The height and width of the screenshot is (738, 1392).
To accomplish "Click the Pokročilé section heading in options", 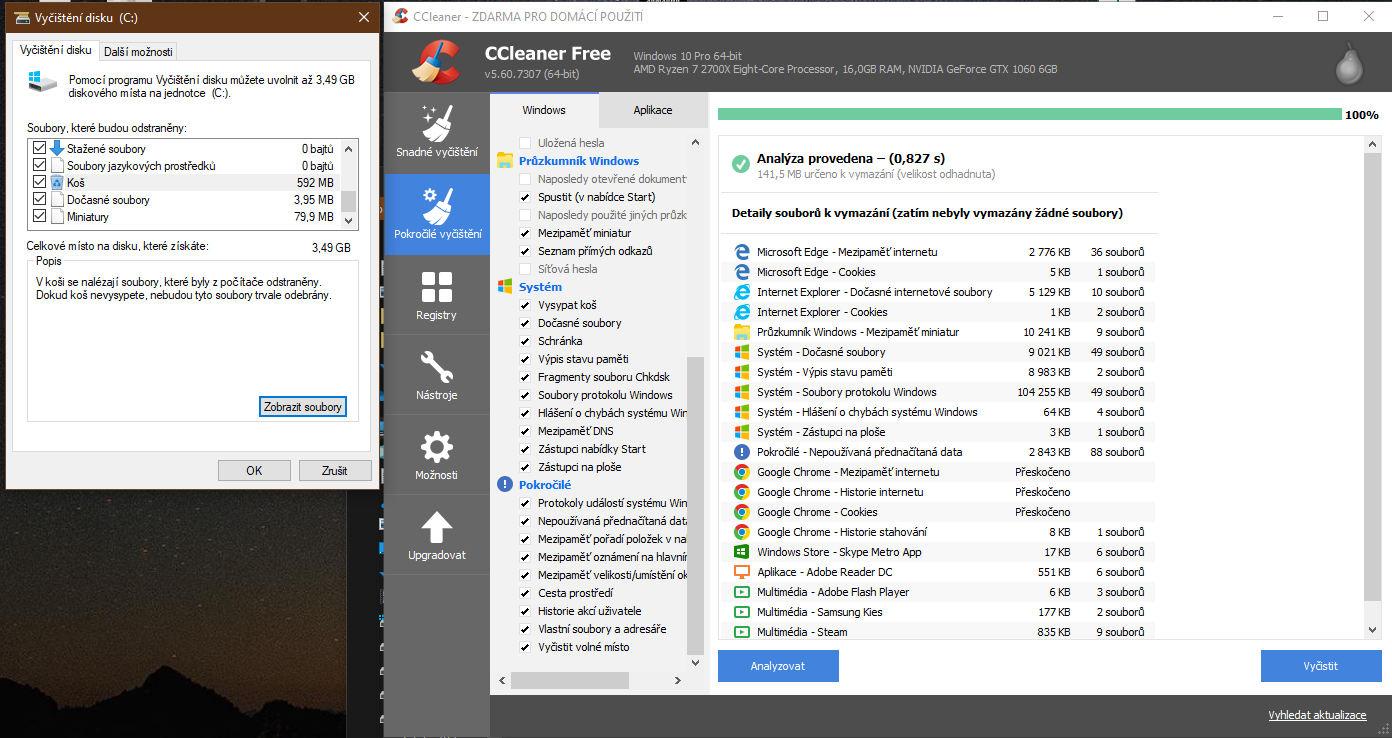I will coord(545,485).
